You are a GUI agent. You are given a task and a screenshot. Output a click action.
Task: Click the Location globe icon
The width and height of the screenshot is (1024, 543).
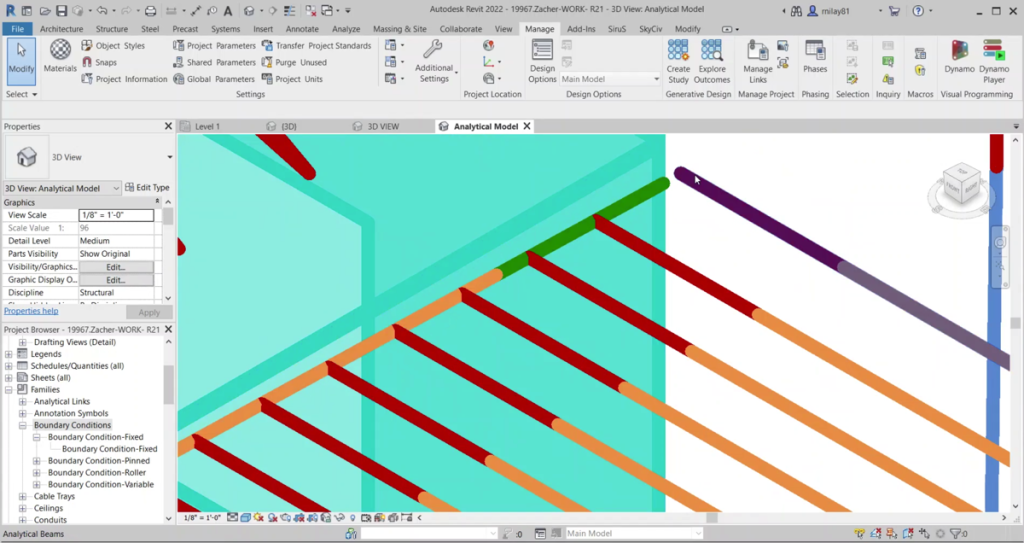click(488, 45)
